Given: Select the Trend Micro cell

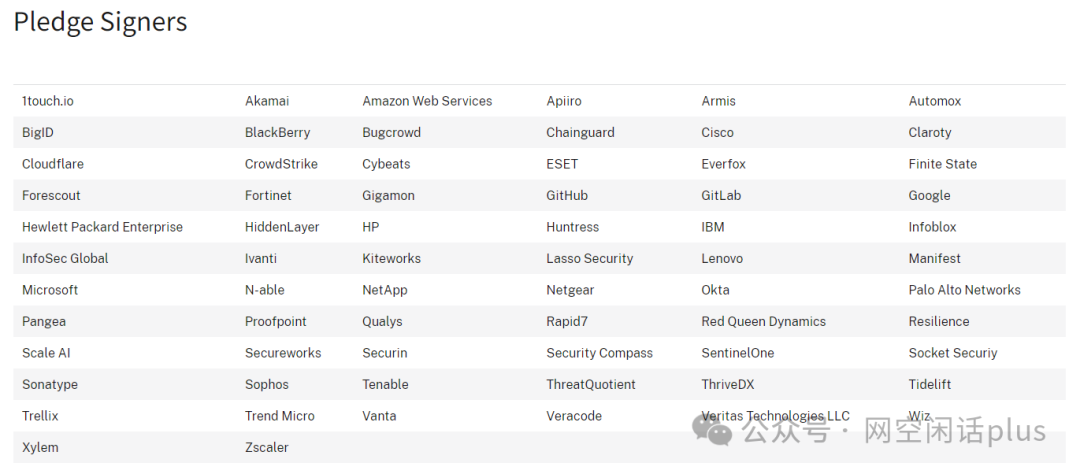Looking at the screenshot, I should 280,416.
